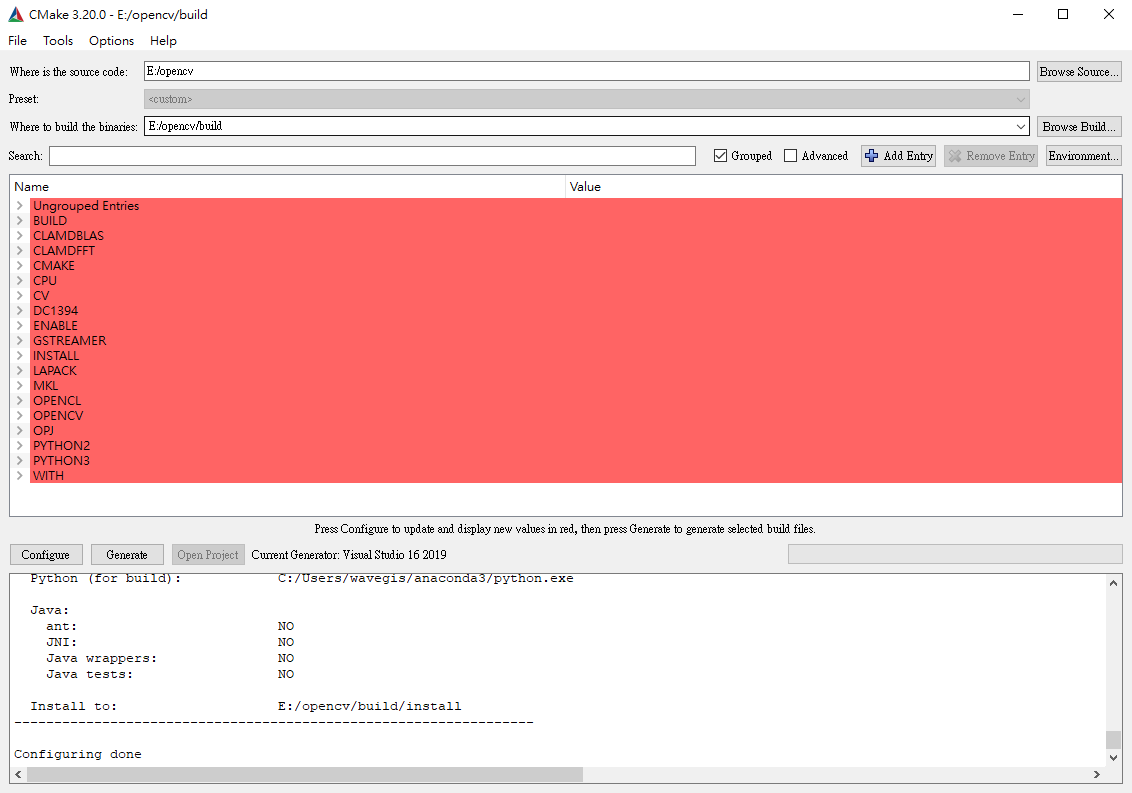Select the CLAMDFFT tree row
This screenshot has height=793, width=1132.
tap(575, 251)
